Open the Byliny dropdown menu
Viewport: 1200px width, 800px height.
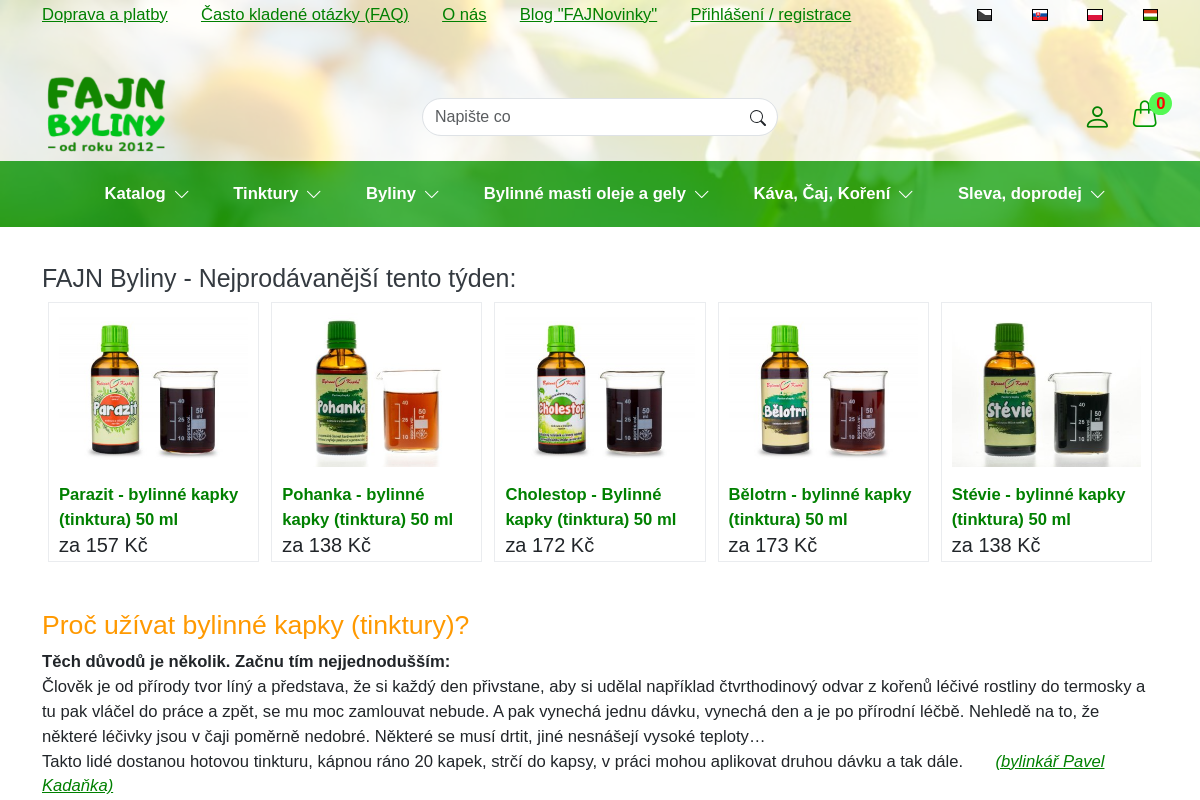(x=402, y=194)
